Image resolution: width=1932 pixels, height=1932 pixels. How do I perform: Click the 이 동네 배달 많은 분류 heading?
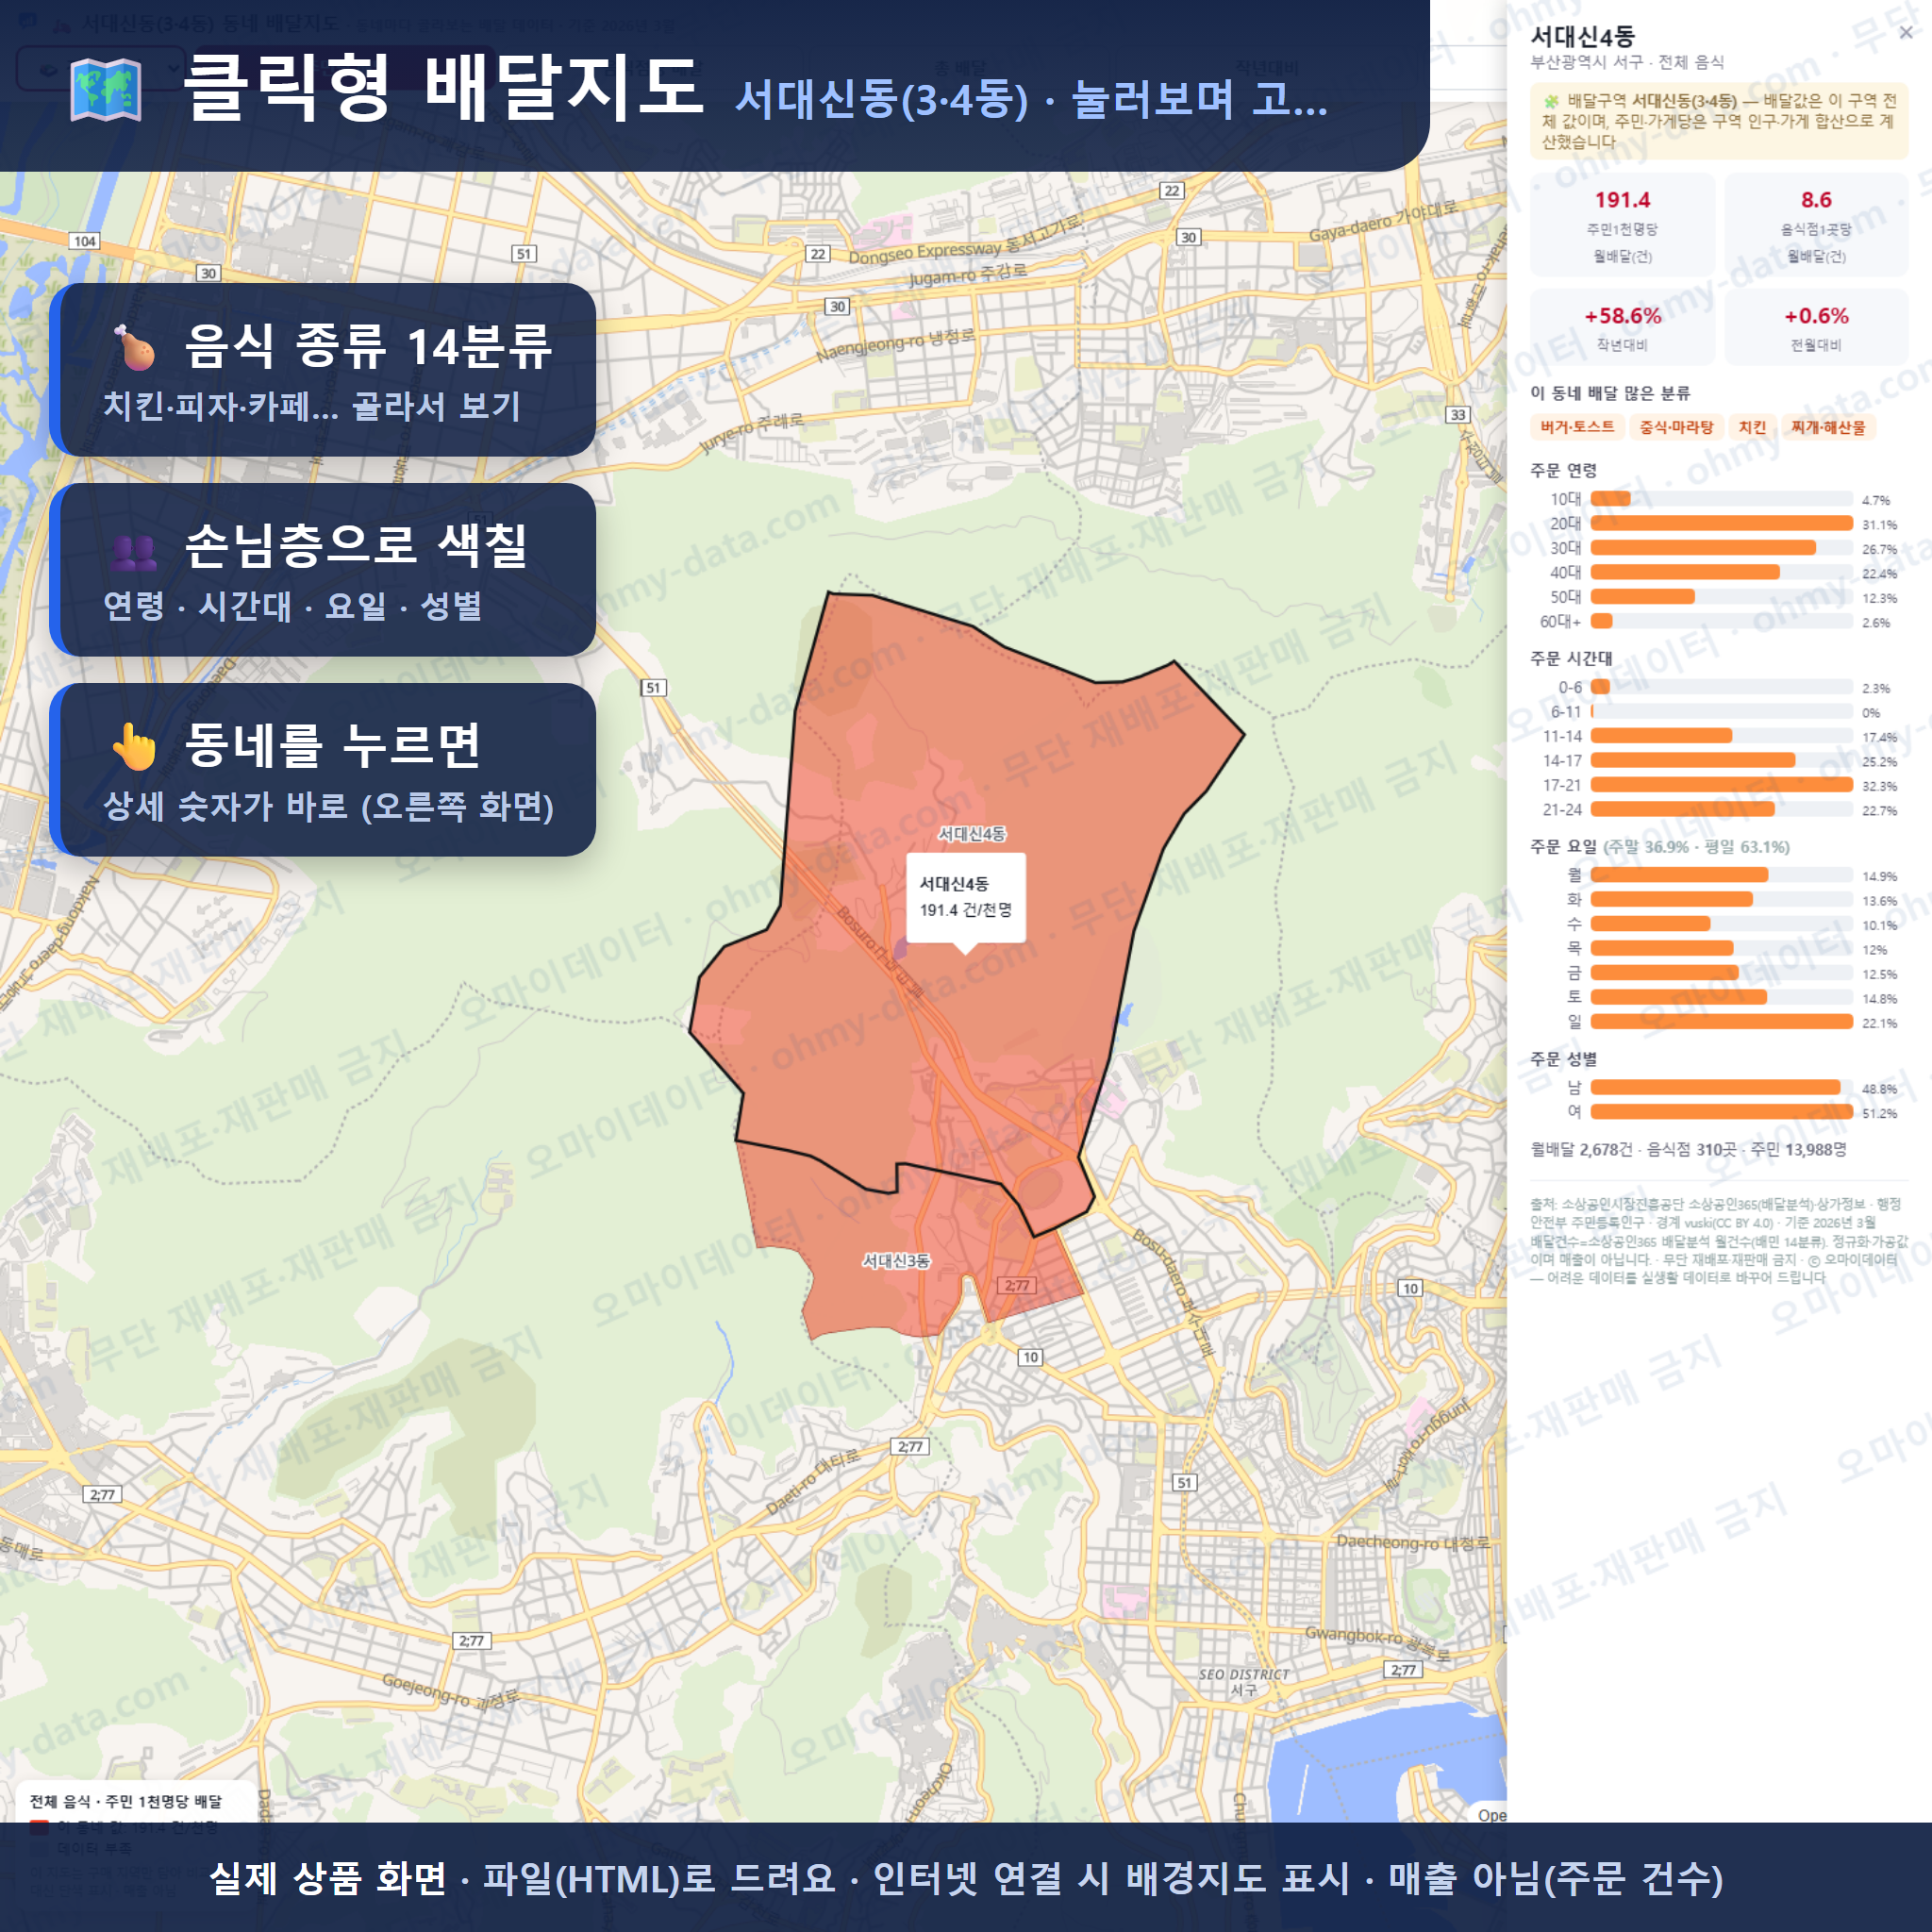coord(1610,393)
